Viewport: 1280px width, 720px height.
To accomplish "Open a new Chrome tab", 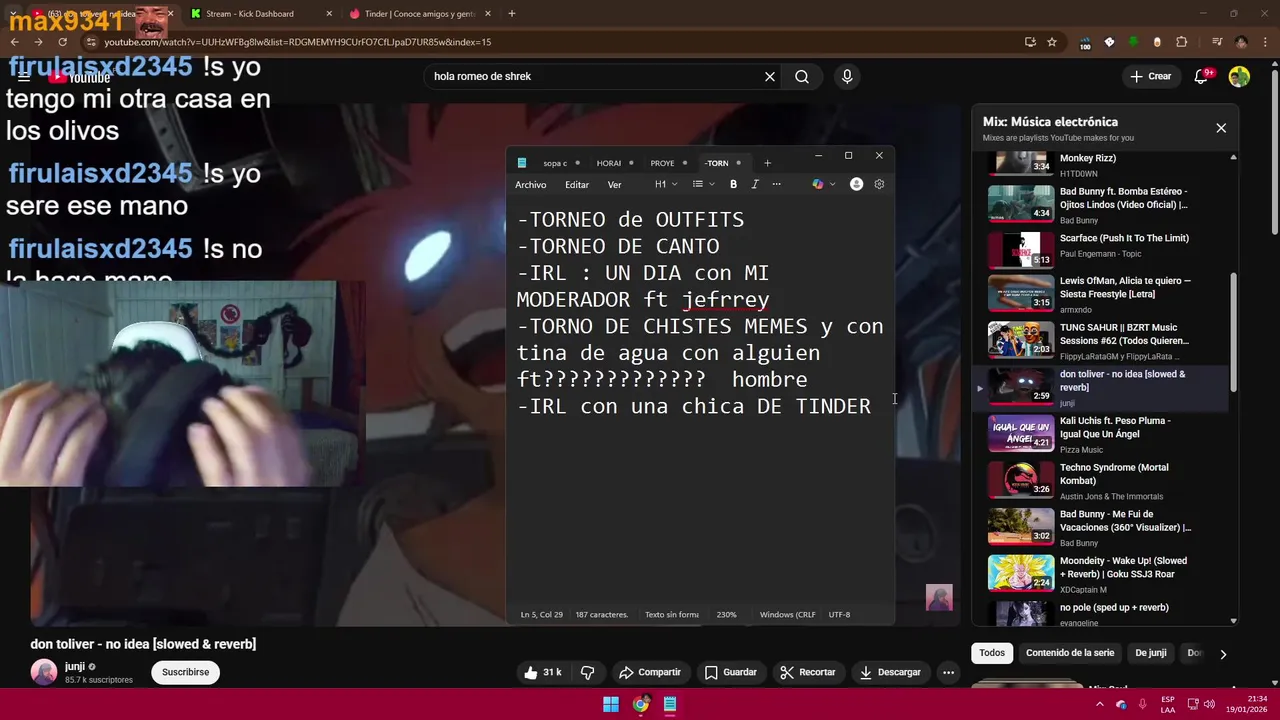I will pyautogui.click(x=512, y=14).
